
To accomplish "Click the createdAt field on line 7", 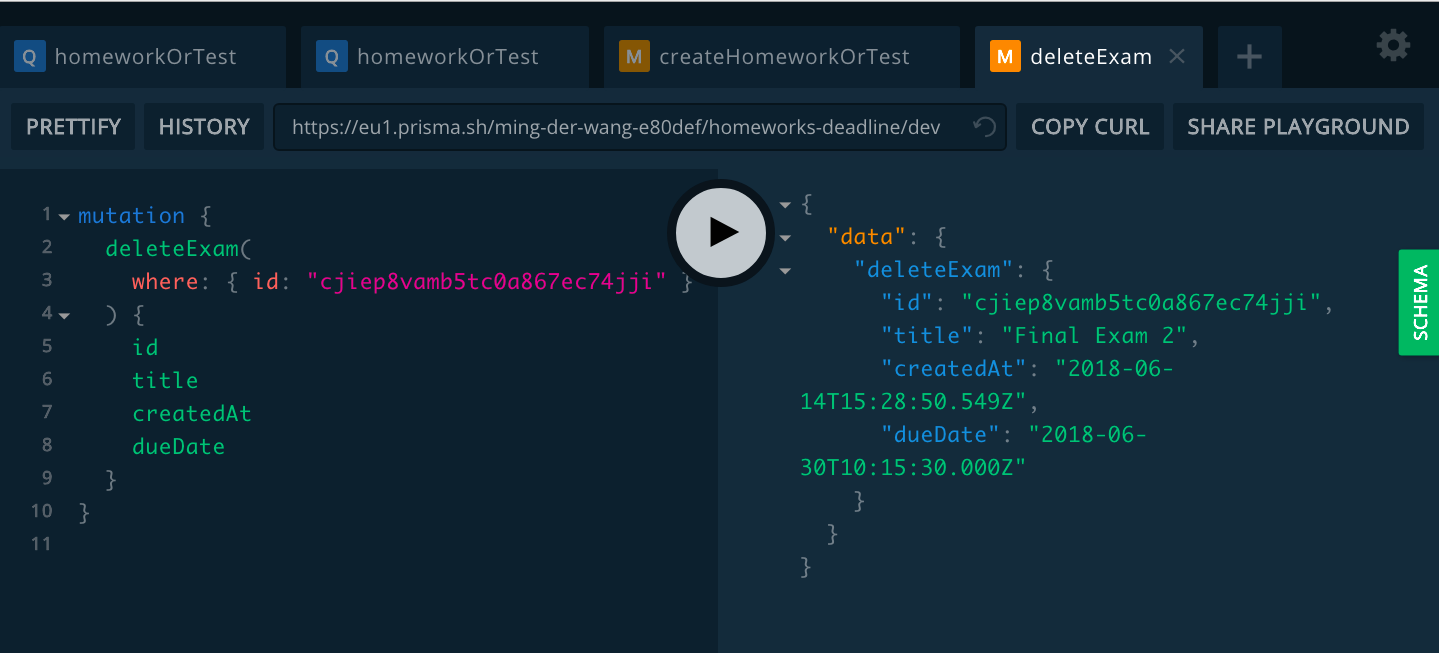I will click(192, 413).
